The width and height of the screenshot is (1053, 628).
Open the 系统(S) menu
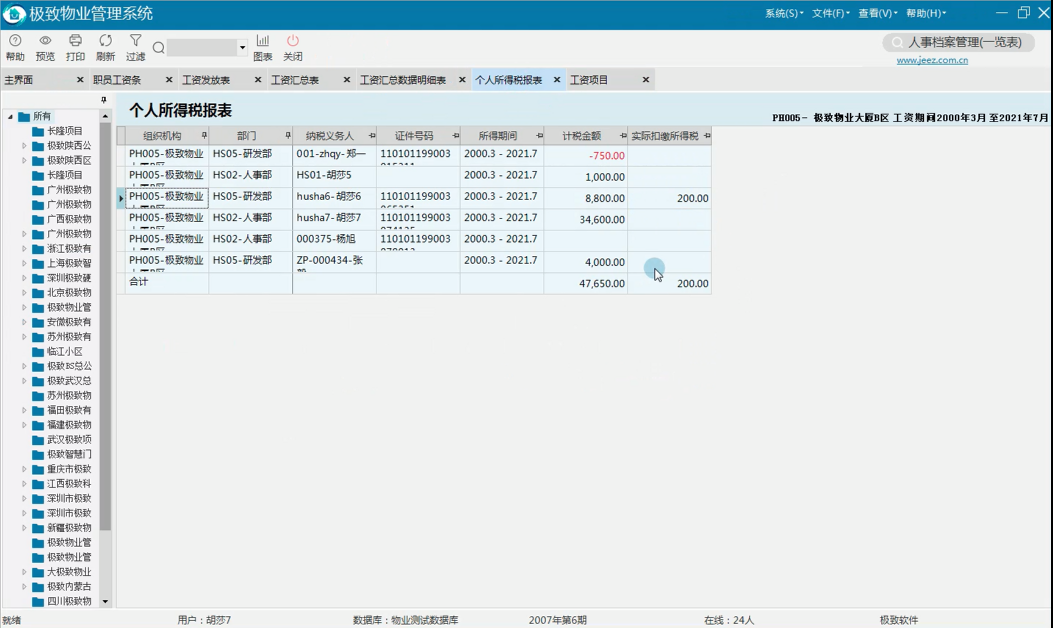click(783, 14)
